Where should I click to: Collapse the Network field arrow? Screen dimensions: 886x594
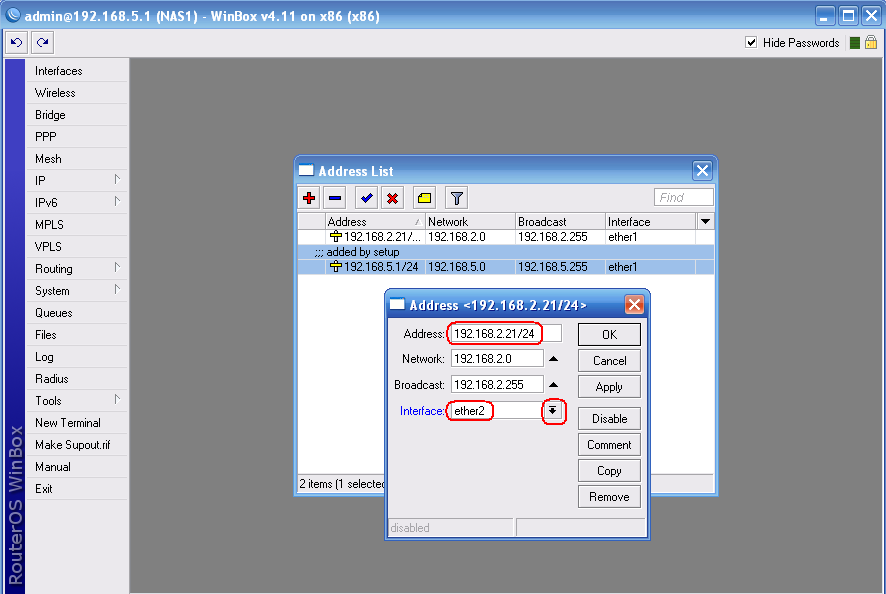pos(554,359)
